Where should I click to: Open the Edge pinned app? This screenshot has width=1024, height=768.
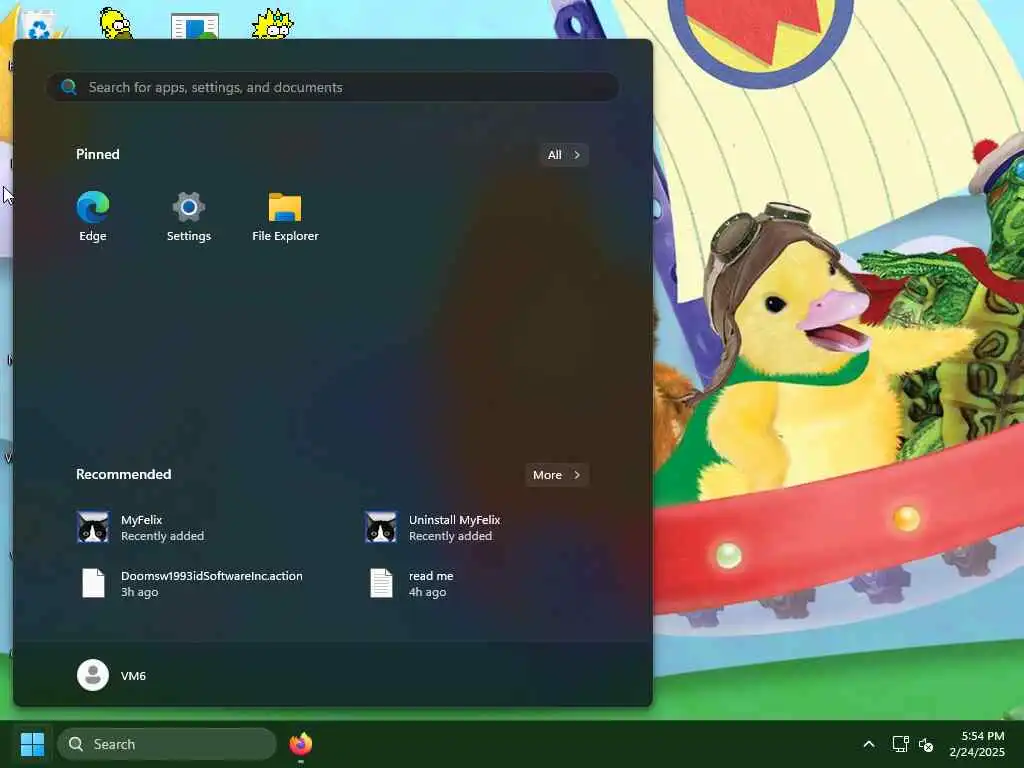(93, 217)
